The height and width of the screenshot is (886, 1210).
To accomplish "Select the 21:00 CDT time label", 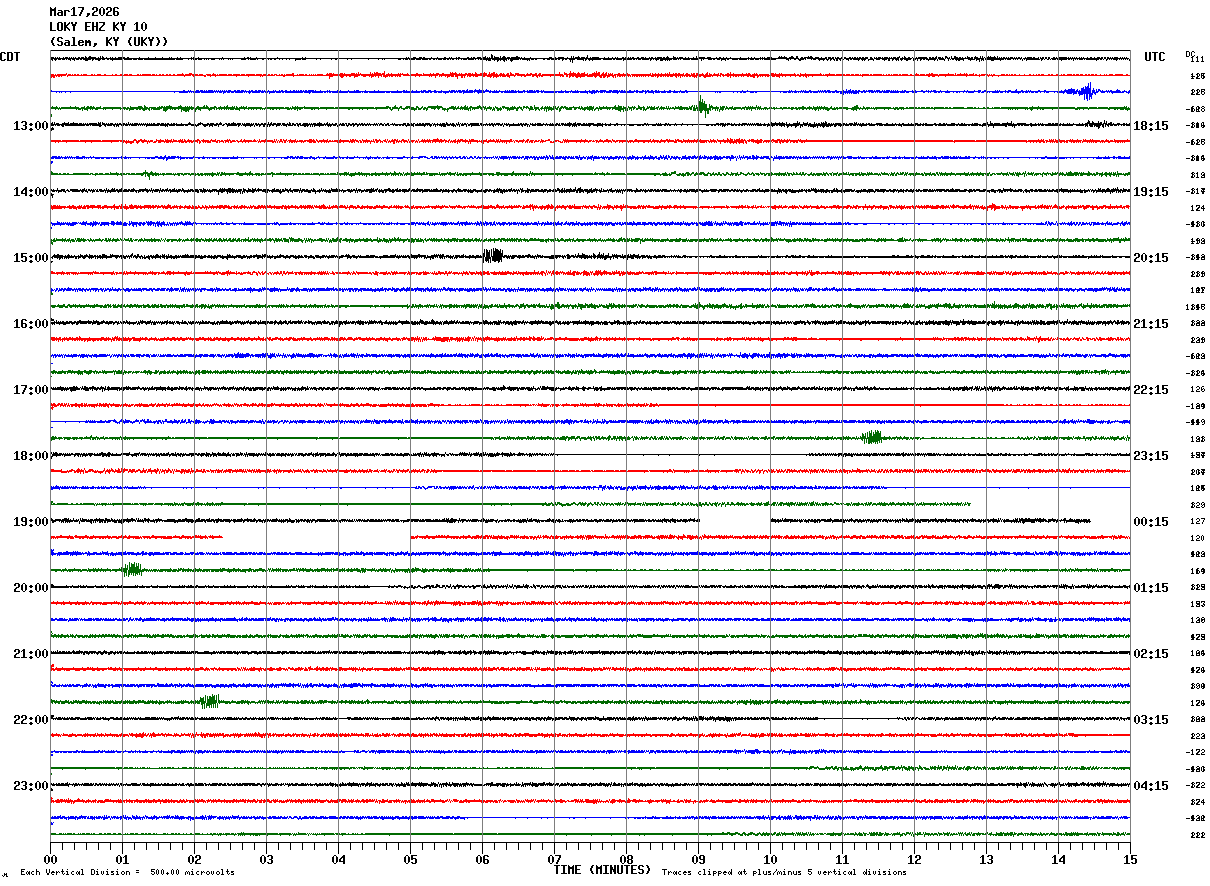I will 31,654.
